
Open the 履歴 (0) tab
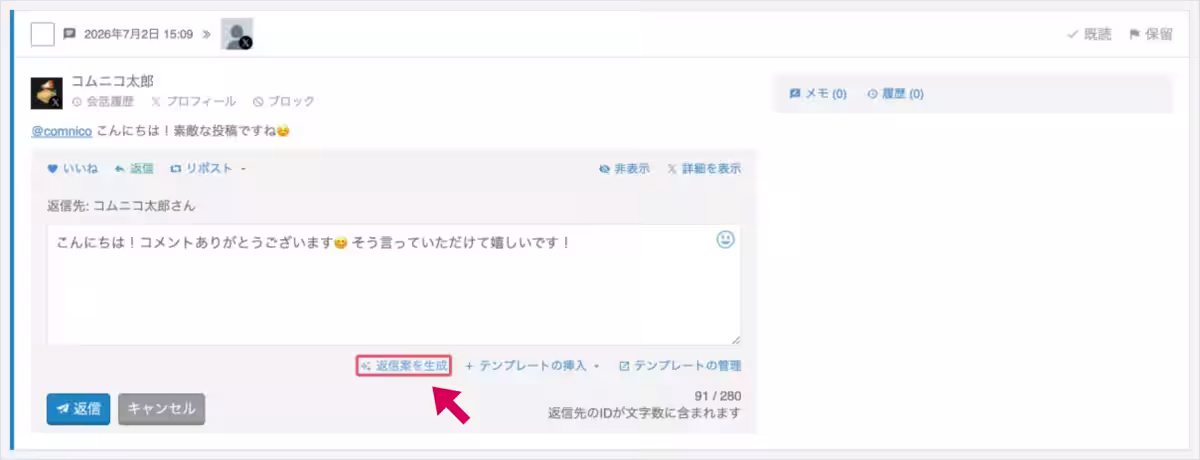pos(895,94)
